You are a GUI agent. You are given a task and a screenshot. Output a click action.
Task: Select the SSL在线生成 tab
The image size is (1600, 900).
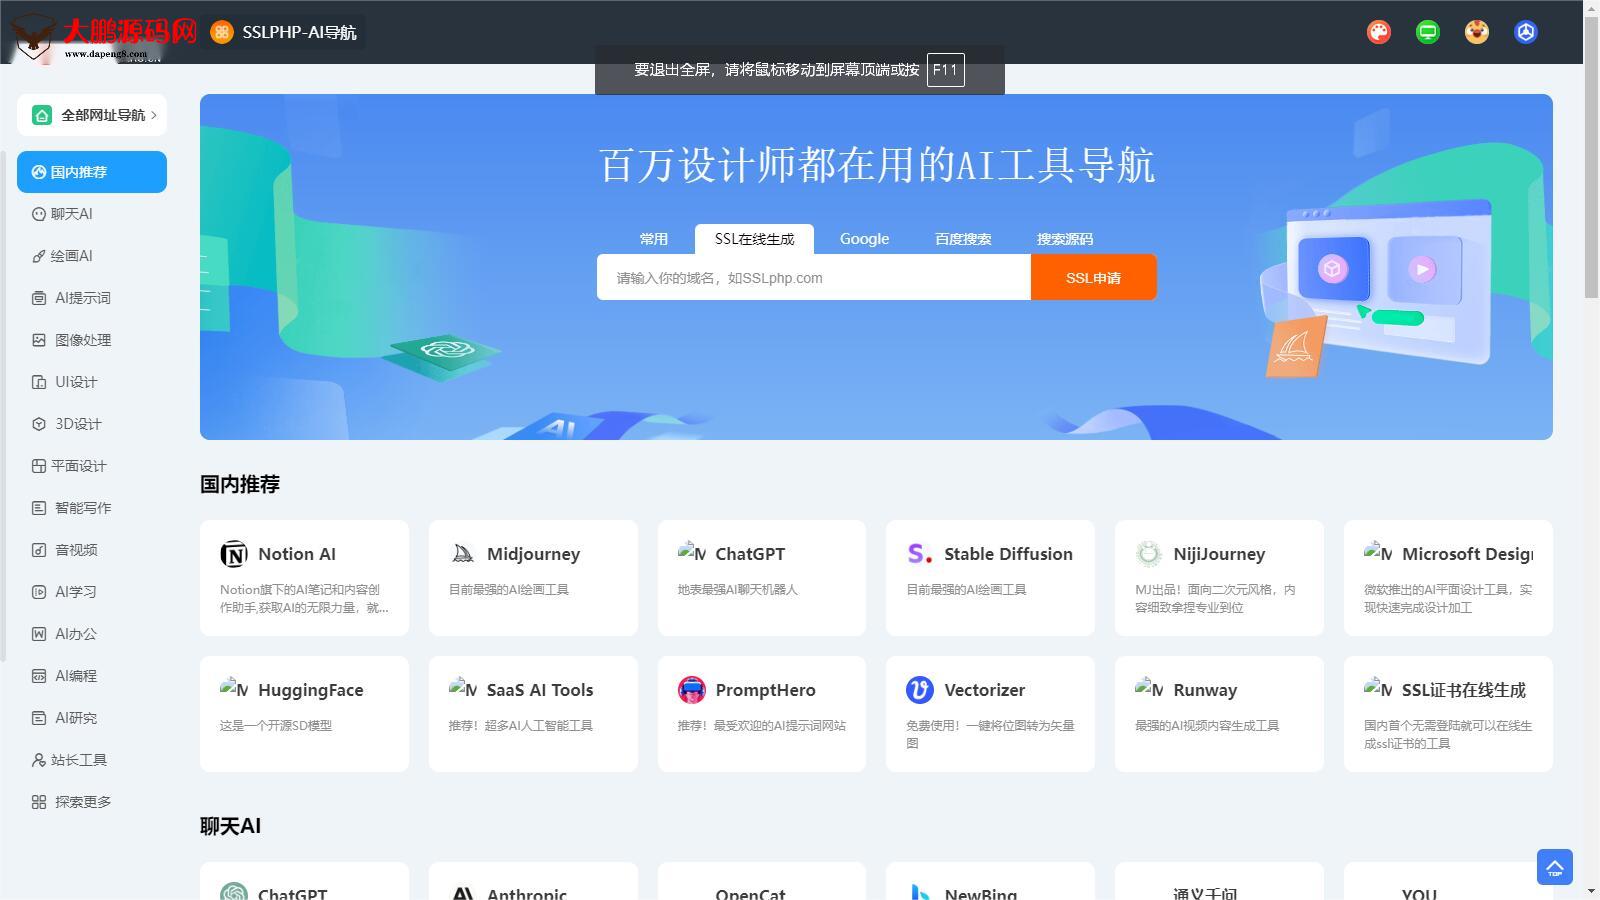[x=754, y=239]
